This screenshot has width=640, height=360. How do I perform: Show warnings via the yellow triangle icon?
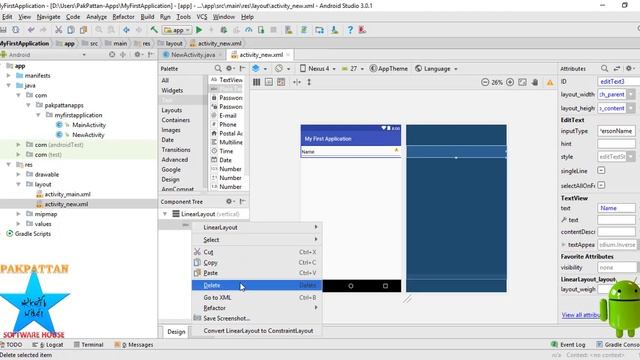pyautogui.click(x=550, y=82)
